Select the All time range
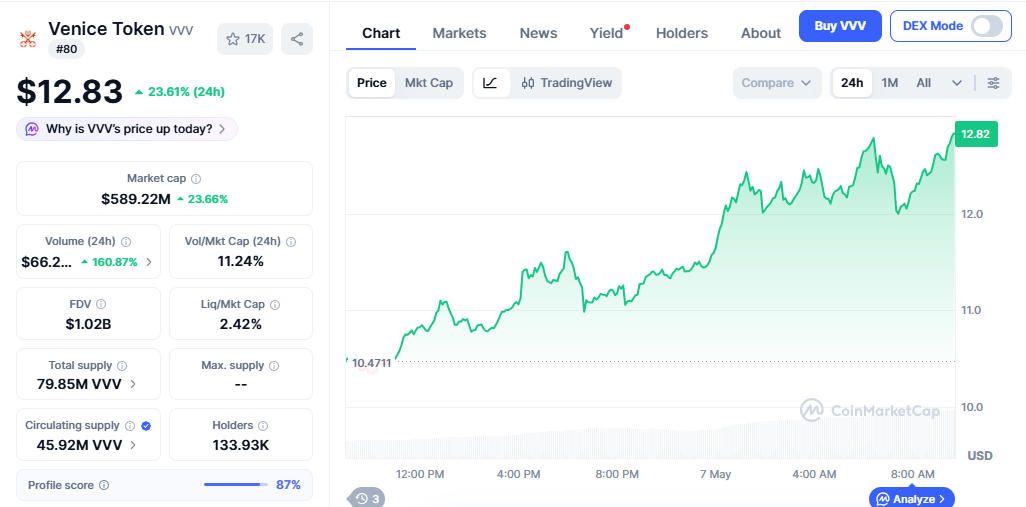Viewport: 1026px width, 507px height. tap(923, 83)
